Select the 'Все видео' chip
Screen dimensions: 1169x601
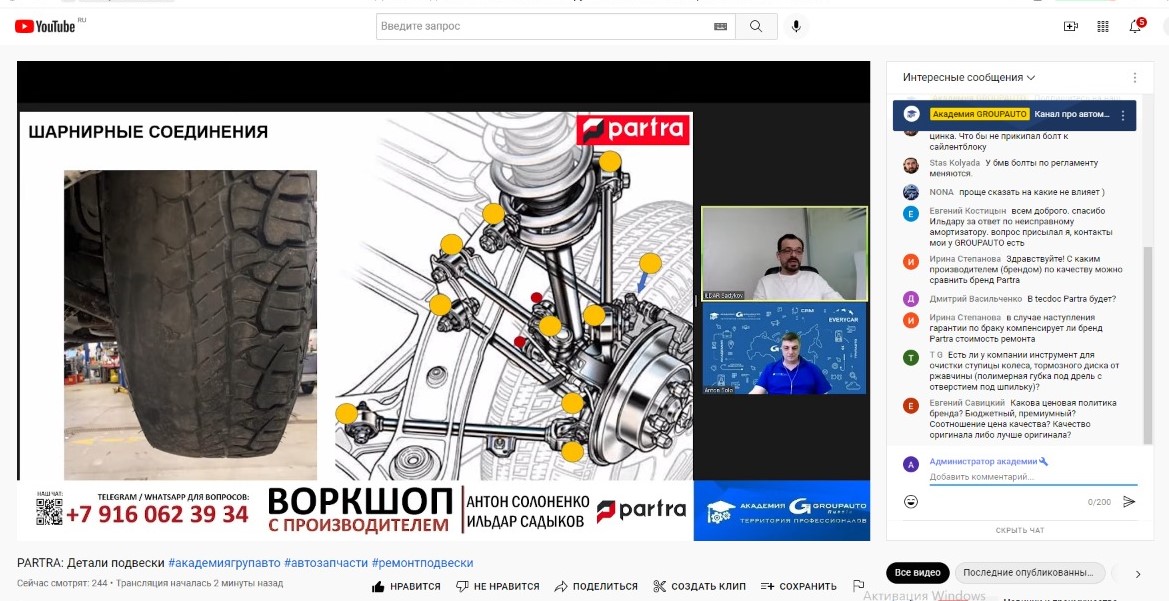pyautogui.click(x=917, y=573)
